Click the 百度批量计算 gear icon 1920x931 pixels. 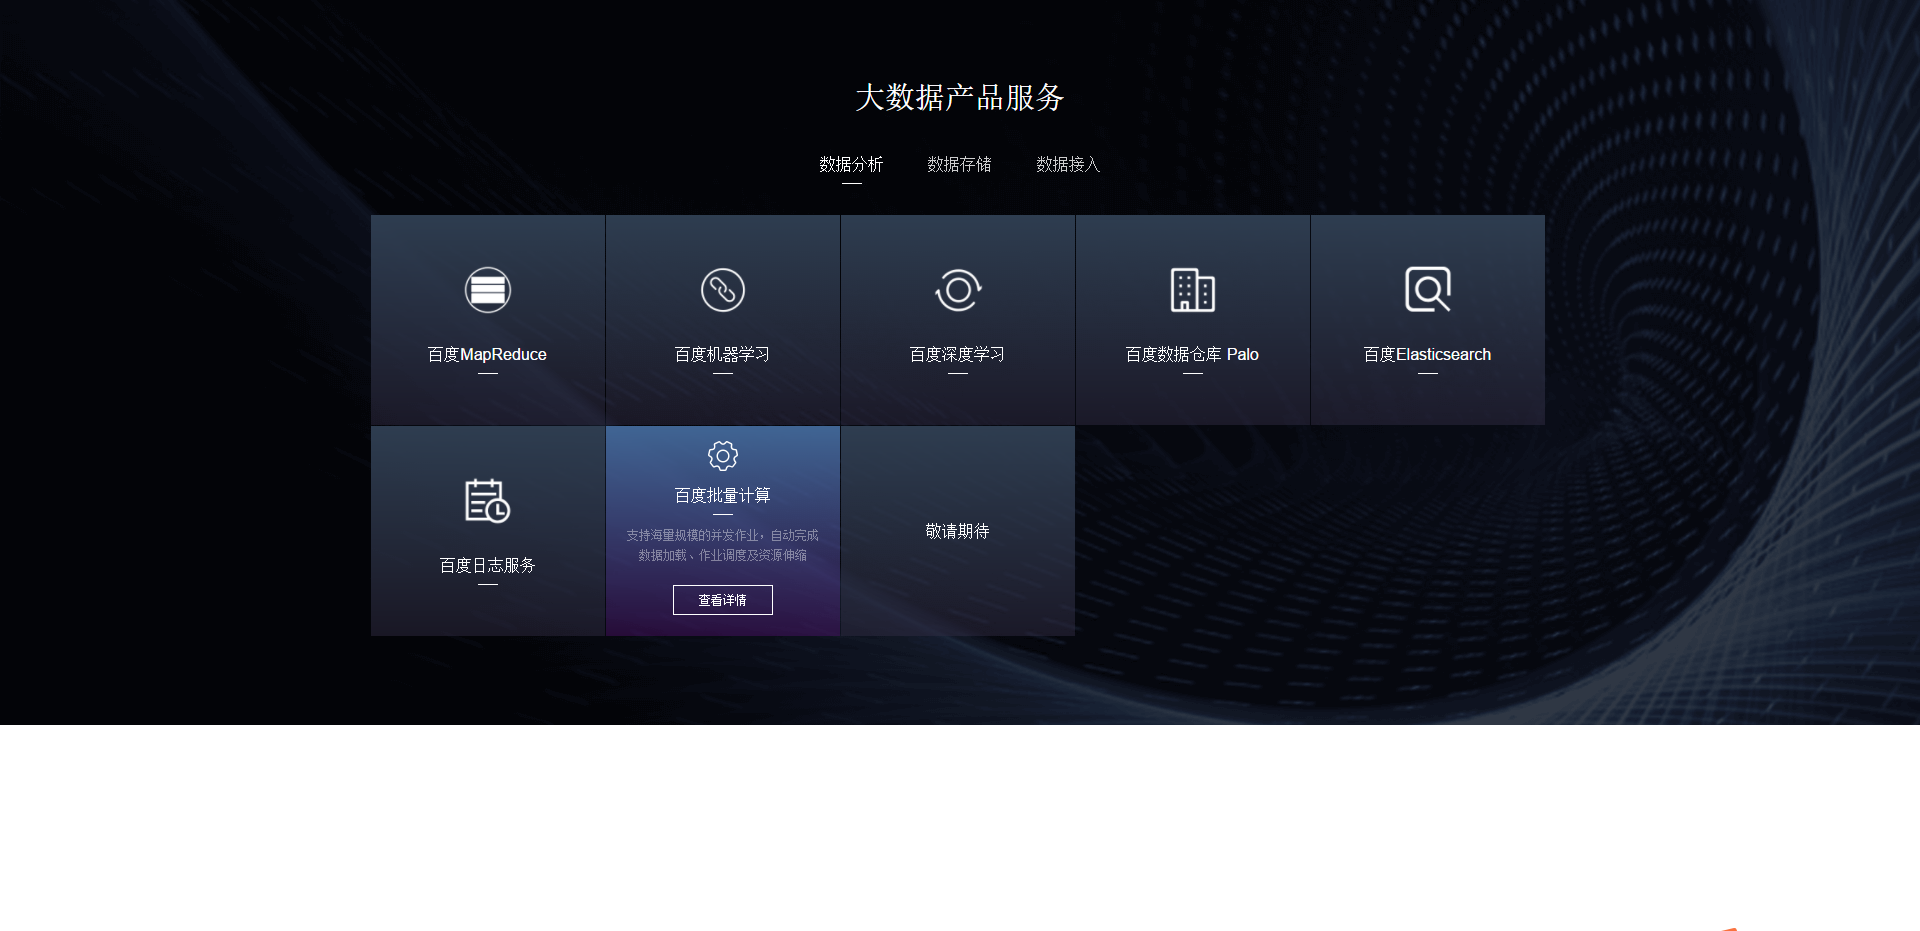(723, 456)
